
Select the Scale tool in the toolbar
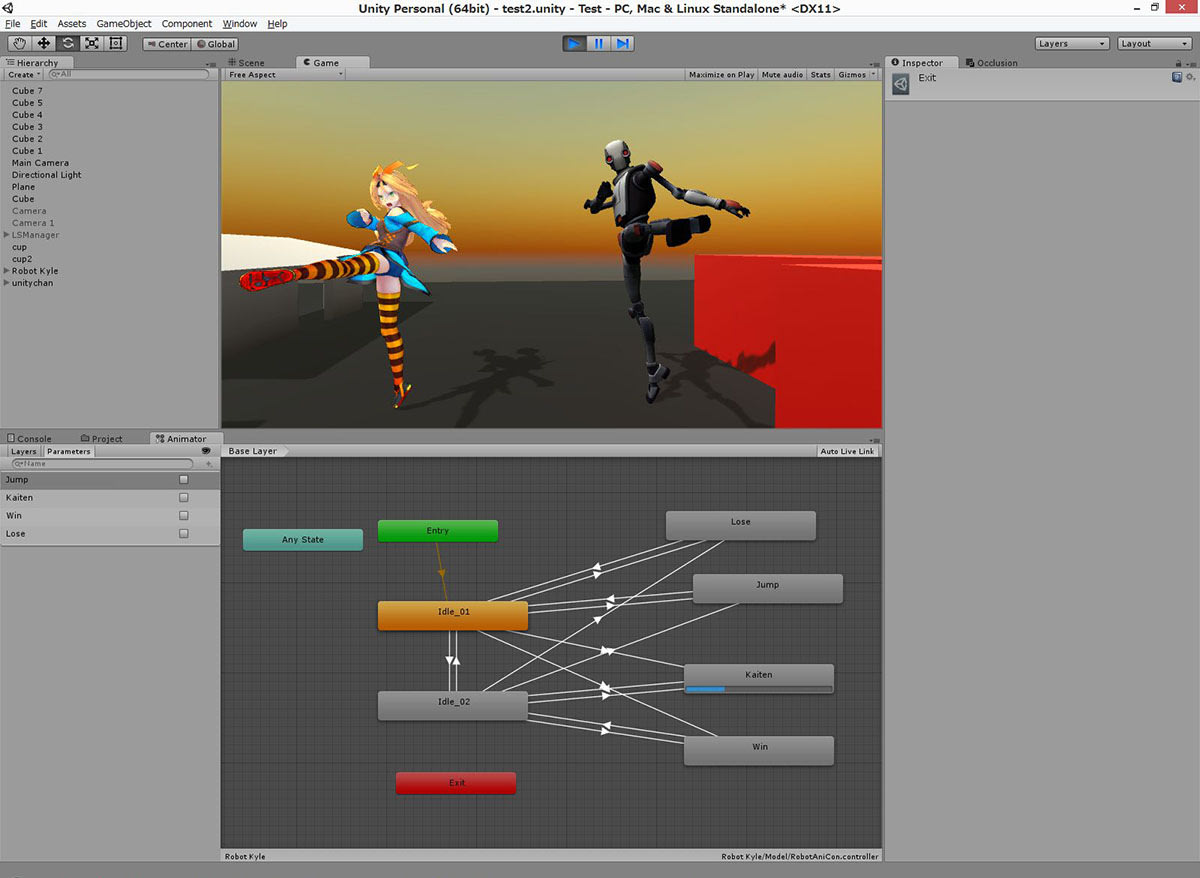pyautogui.click(x=92, y=43)
